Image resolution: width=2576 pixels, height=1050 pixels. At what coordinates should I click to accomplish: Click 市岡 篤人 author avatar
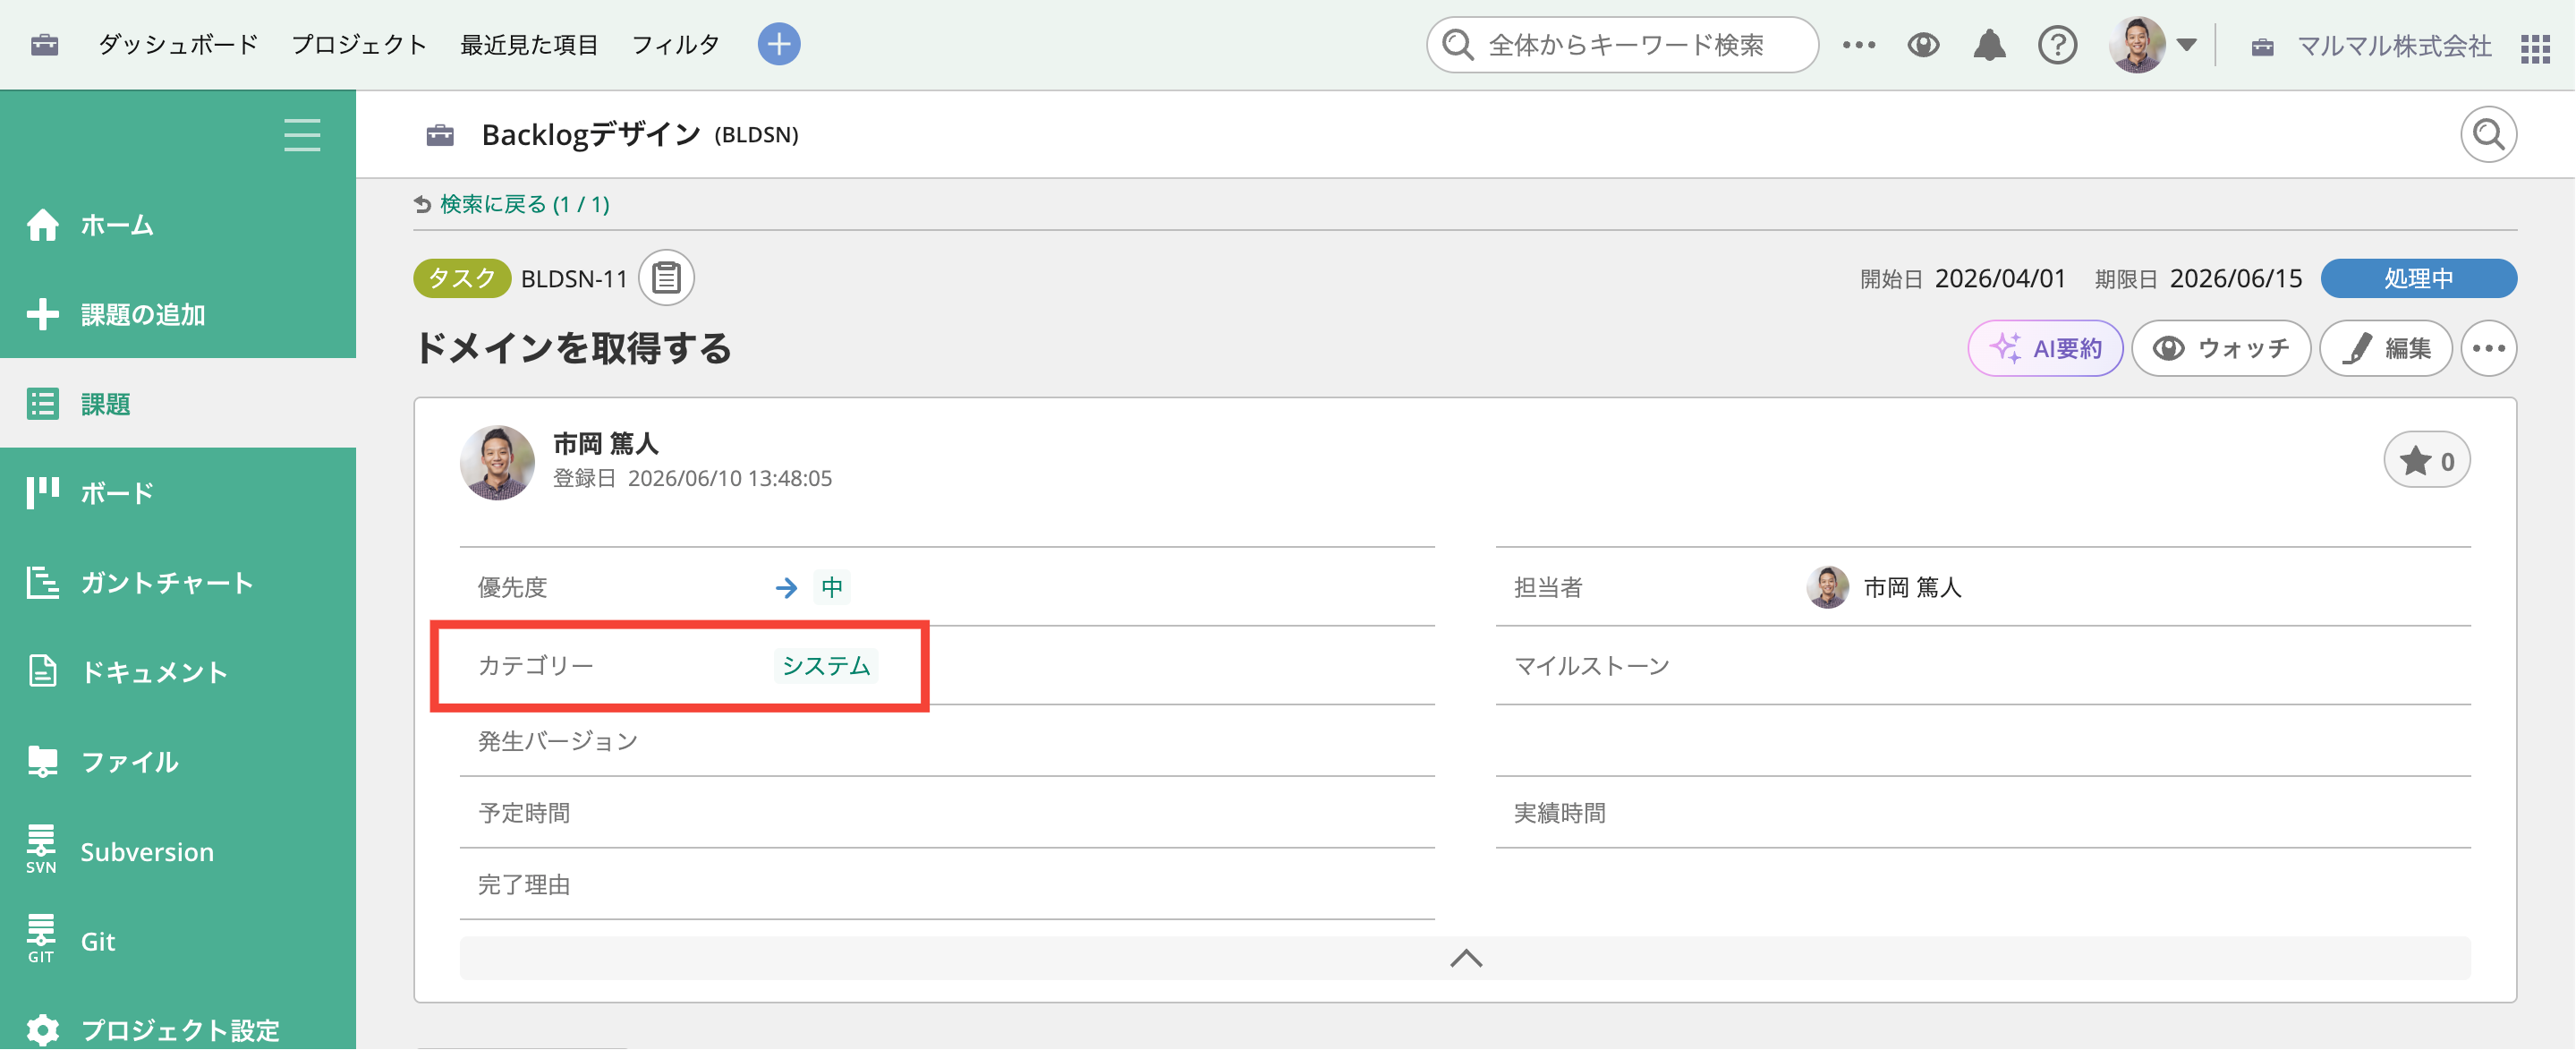pos(497,462)
